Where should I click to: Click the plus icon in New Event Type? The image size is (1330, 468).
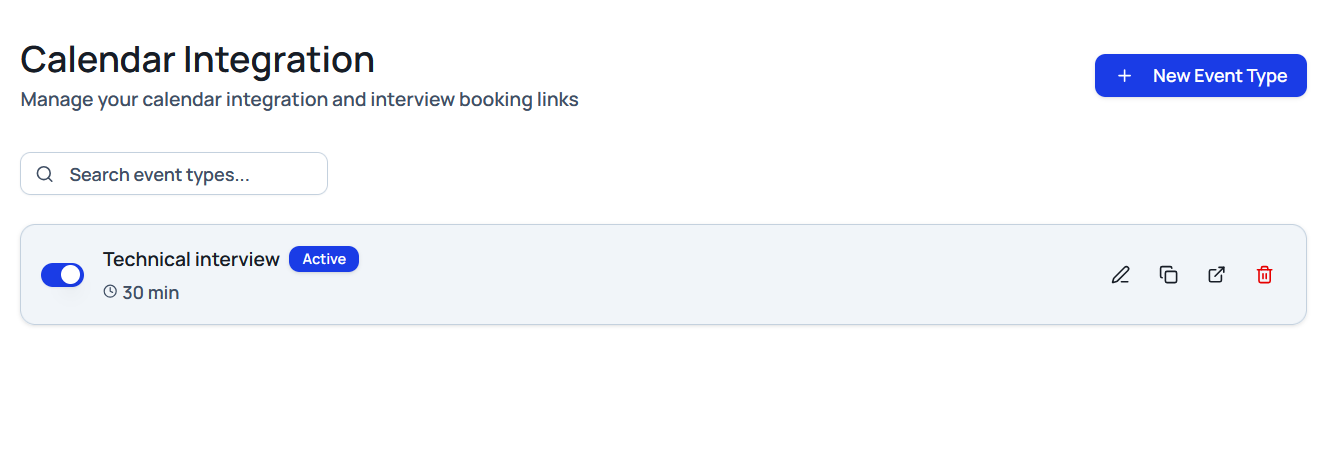coord(1124,76)
